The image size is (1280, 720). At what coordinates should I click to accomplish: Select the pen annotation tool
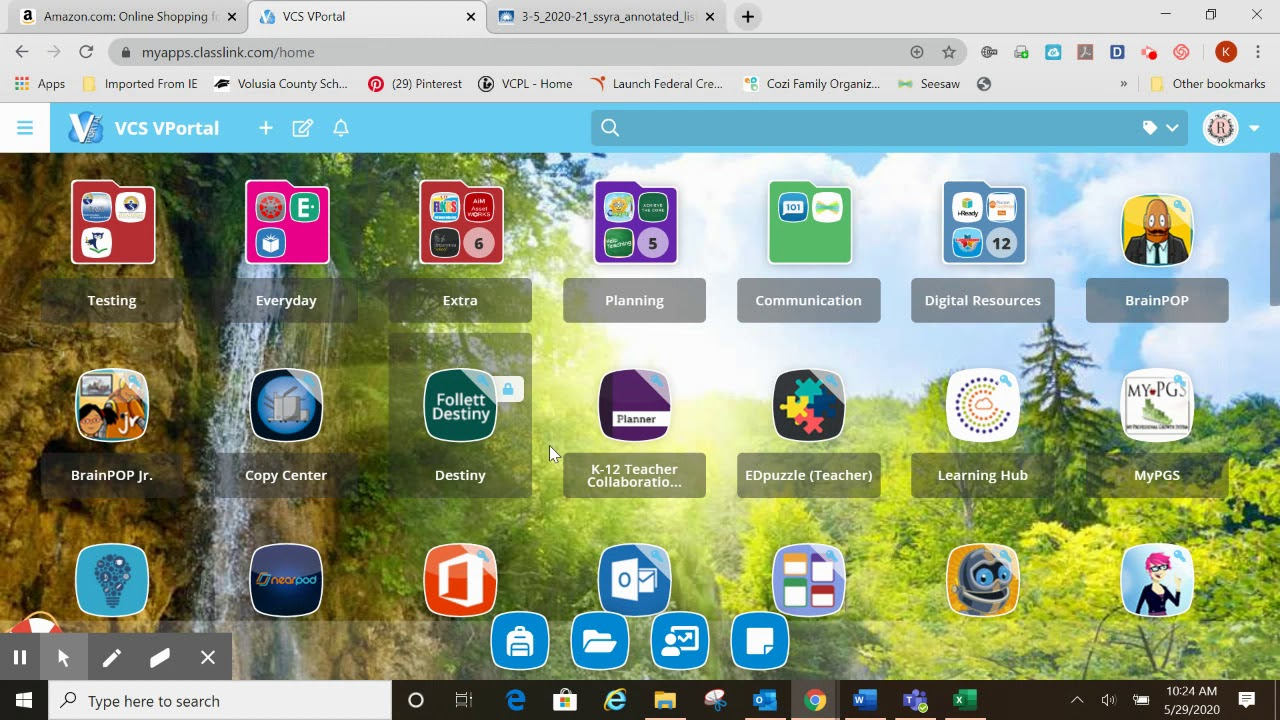point(111,657)
